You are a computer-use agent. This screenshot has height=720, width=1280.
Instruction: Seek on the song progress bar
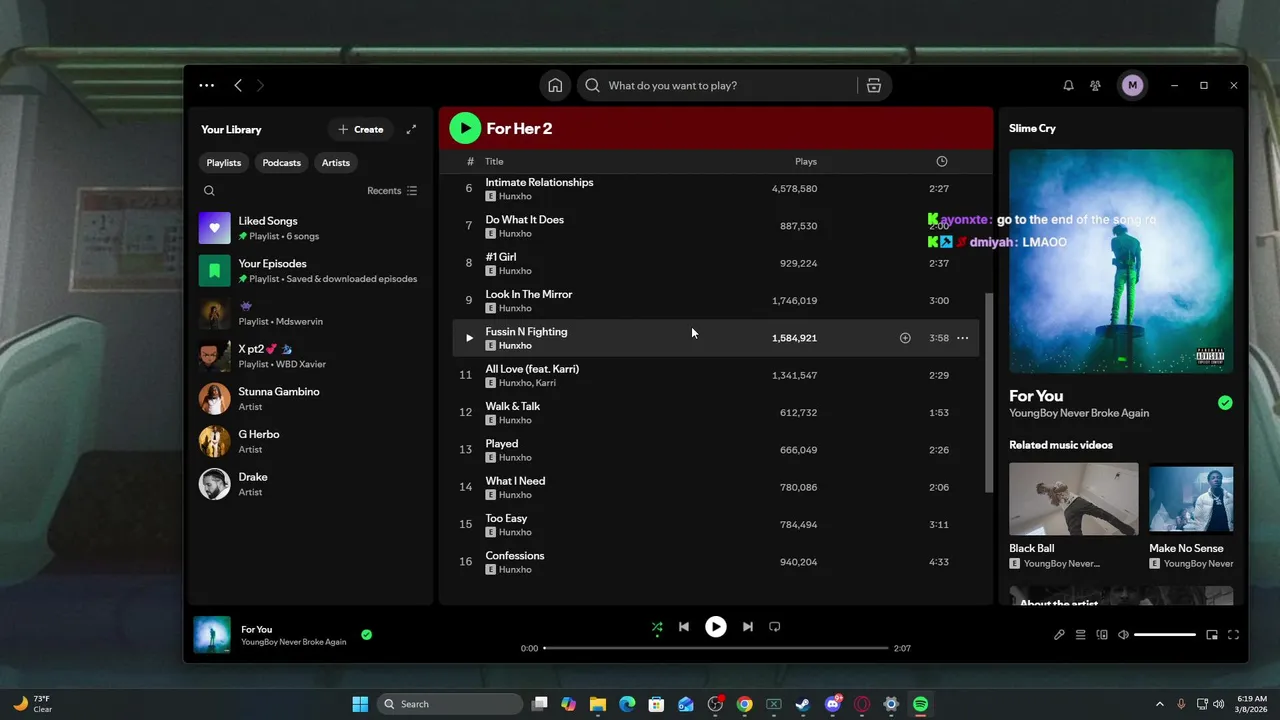(716, 648)
